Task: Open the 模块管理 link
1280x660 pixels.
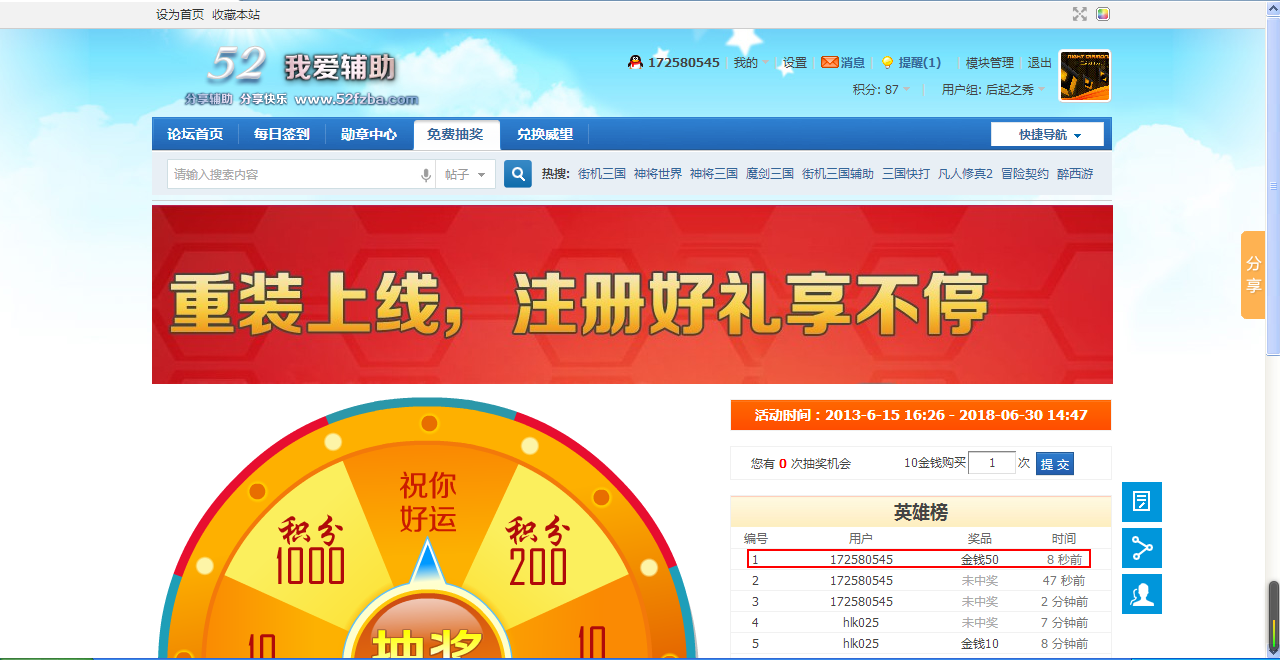Action: [x=990, y=62]
